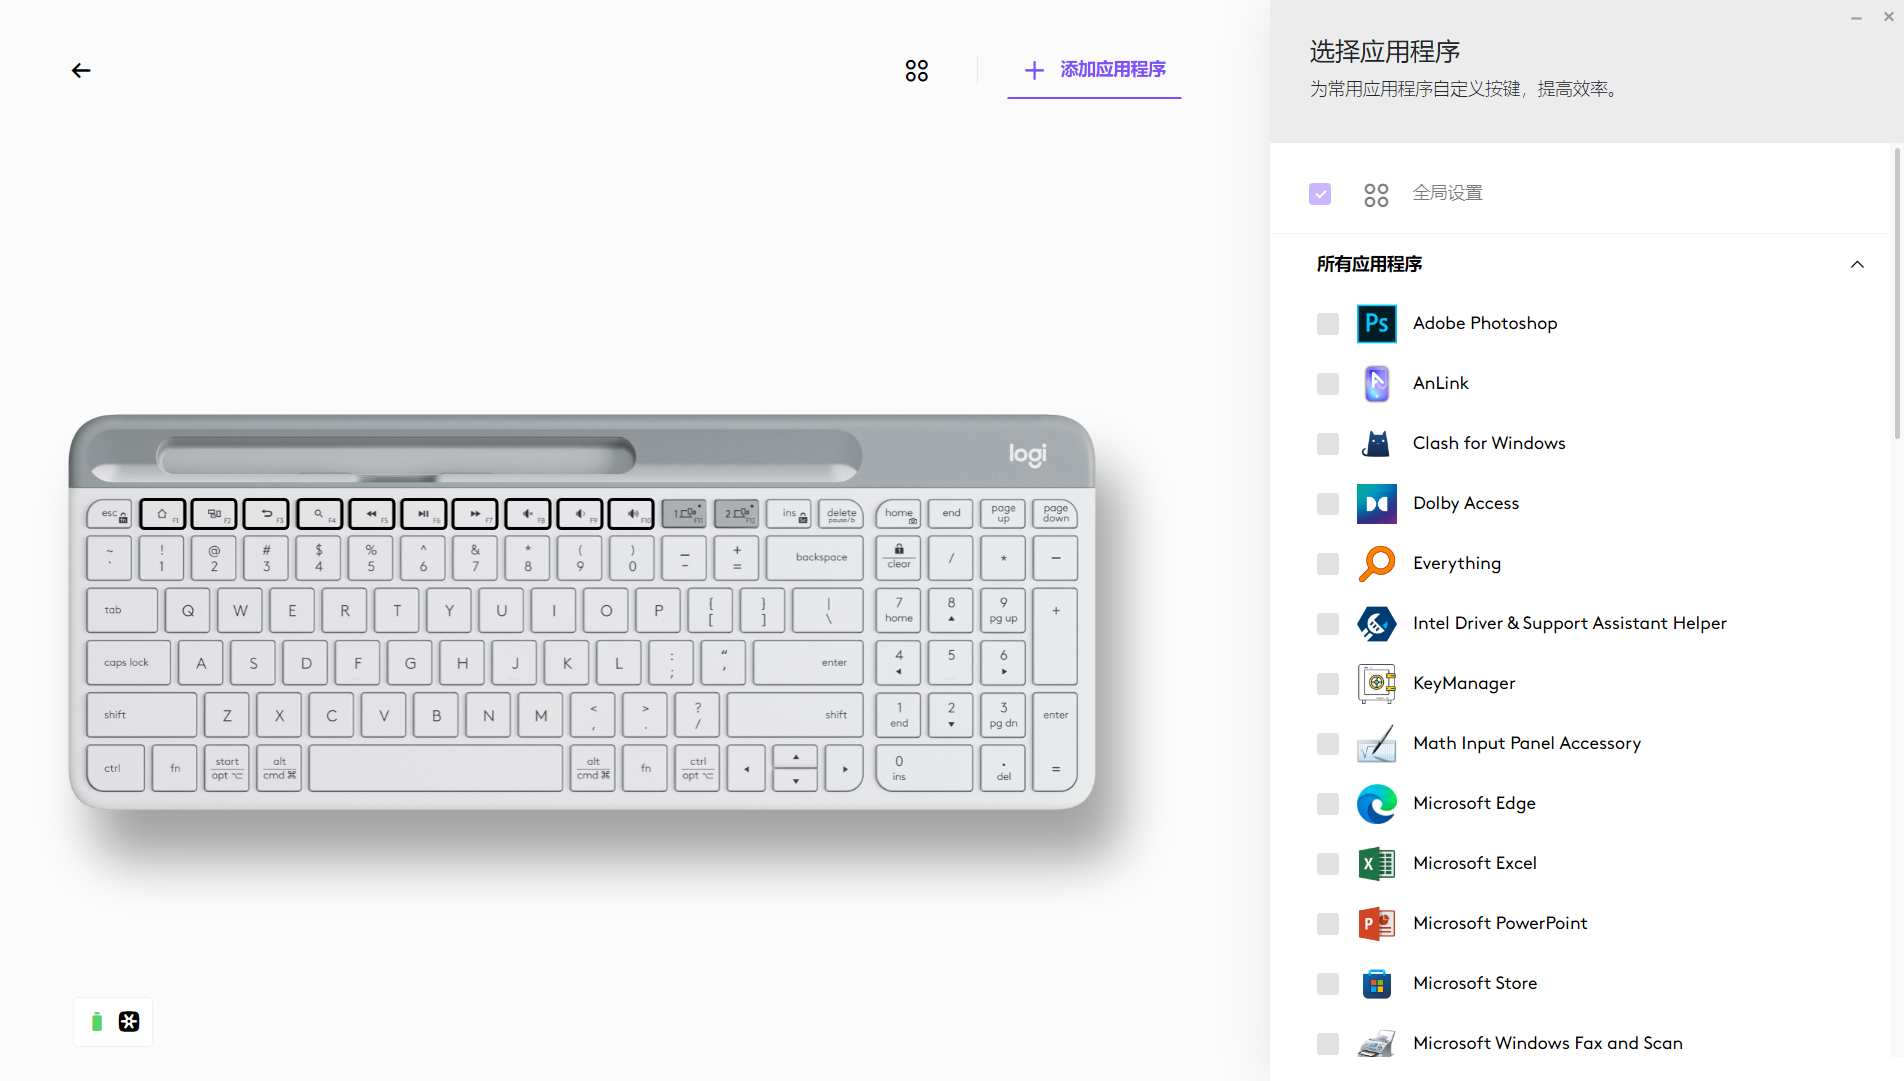
Task: Uncheck the 全局设置 checkbox
Action: (1320, 194)
